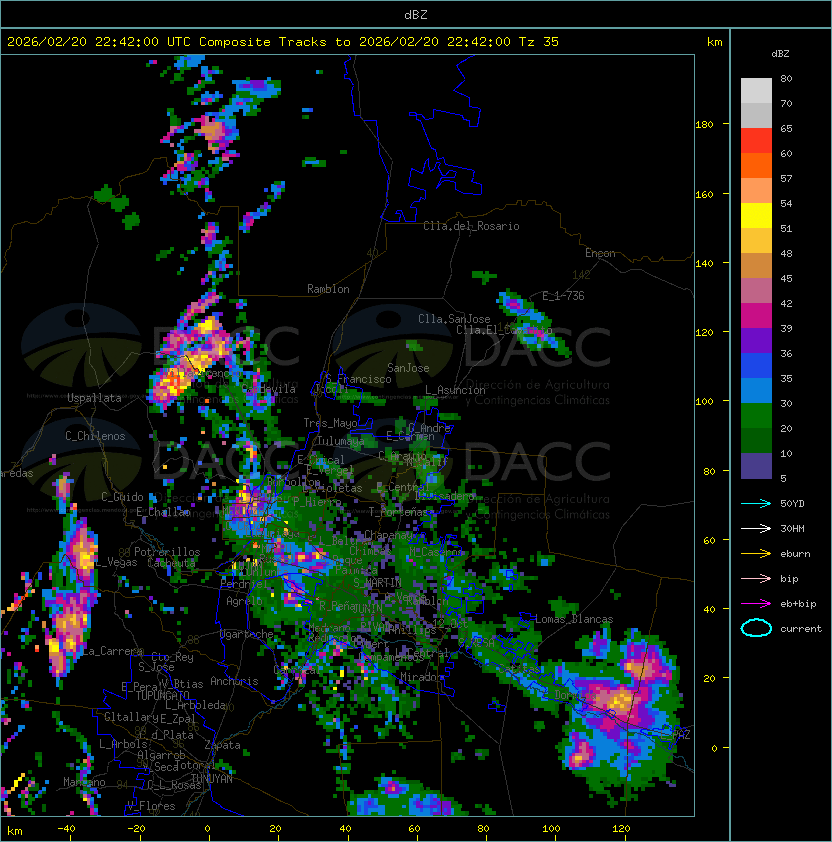Click the 180 km tick on the vertical axis

[704, 125]
